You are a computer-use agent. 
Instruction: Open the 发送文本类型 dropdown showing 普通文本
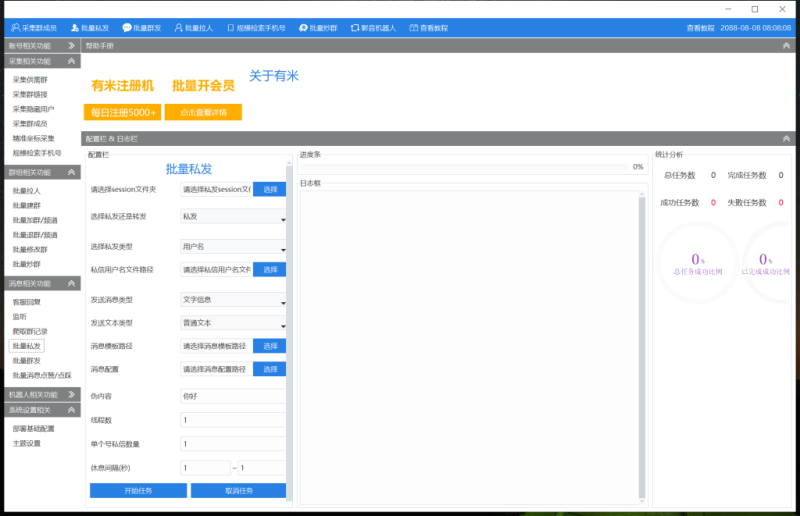[x=233, y=323]
